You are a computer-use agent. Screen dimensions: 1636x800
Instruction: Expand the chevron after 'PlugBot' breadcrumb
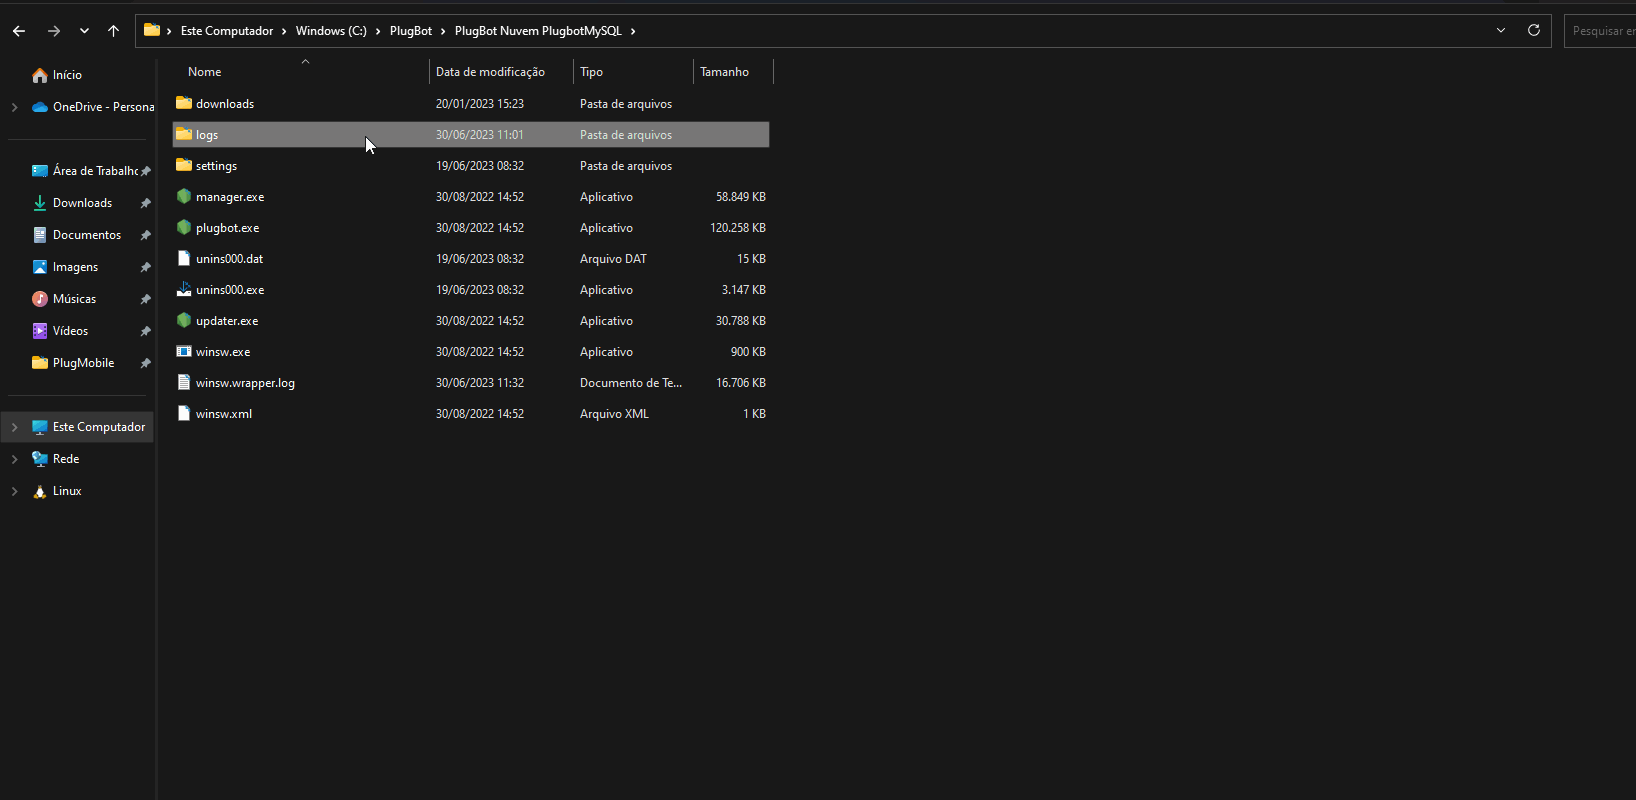(443, 31)
